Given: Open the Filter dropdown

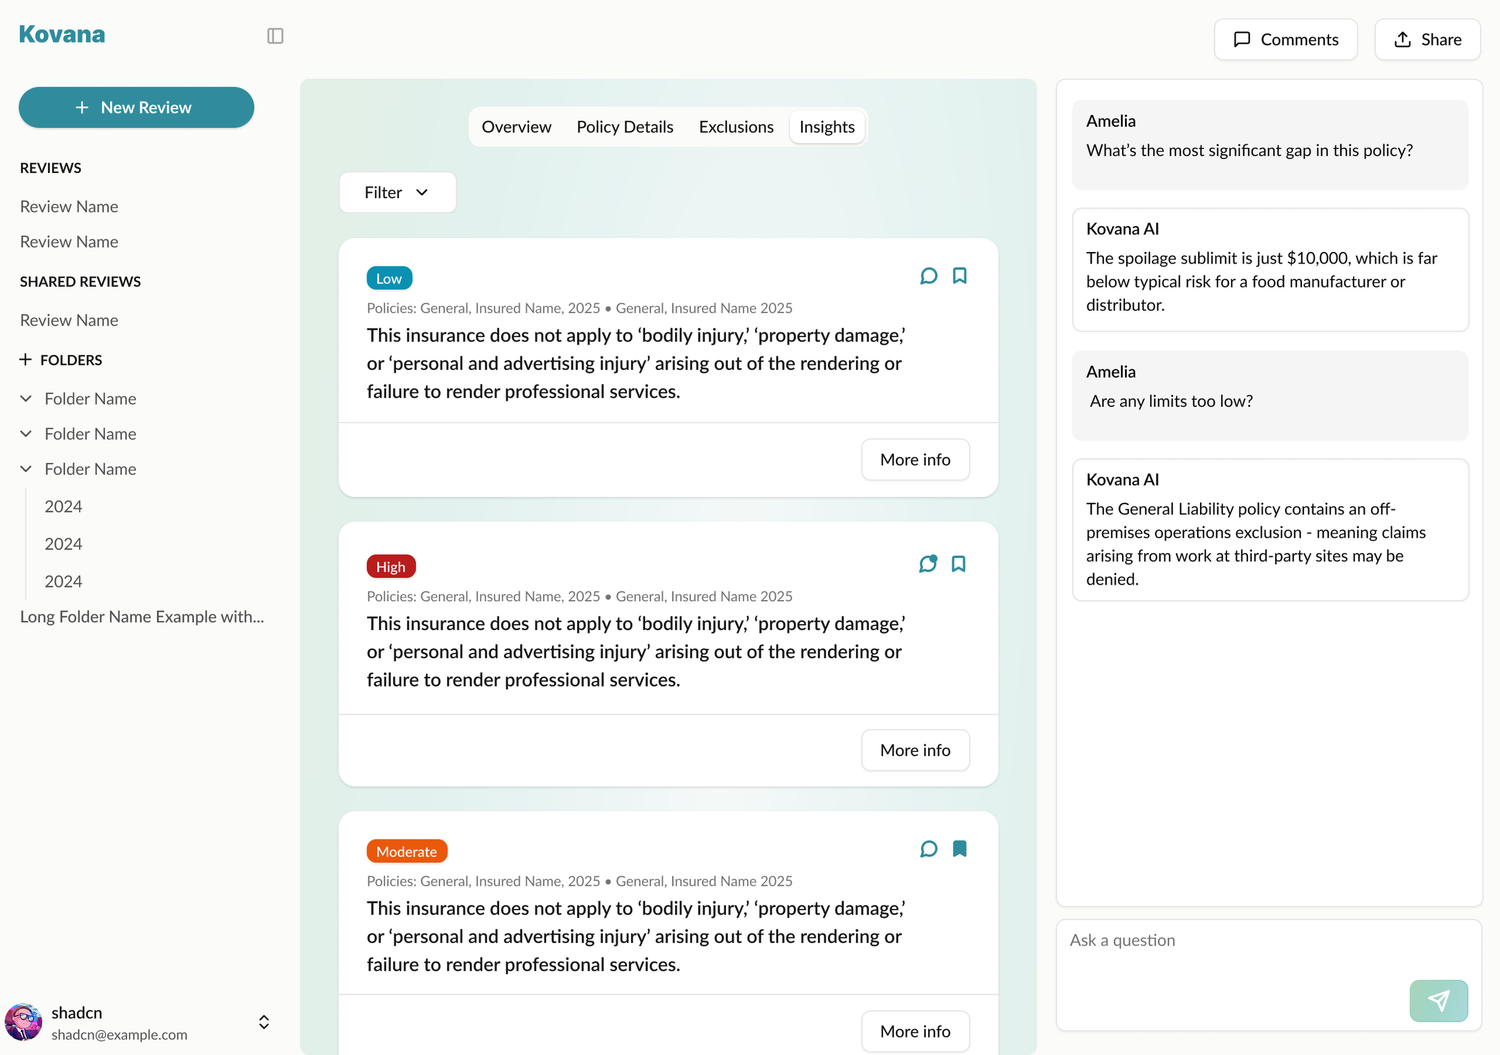Looking at the screenshot, I should pyautogui.click(x=398, y=192).
